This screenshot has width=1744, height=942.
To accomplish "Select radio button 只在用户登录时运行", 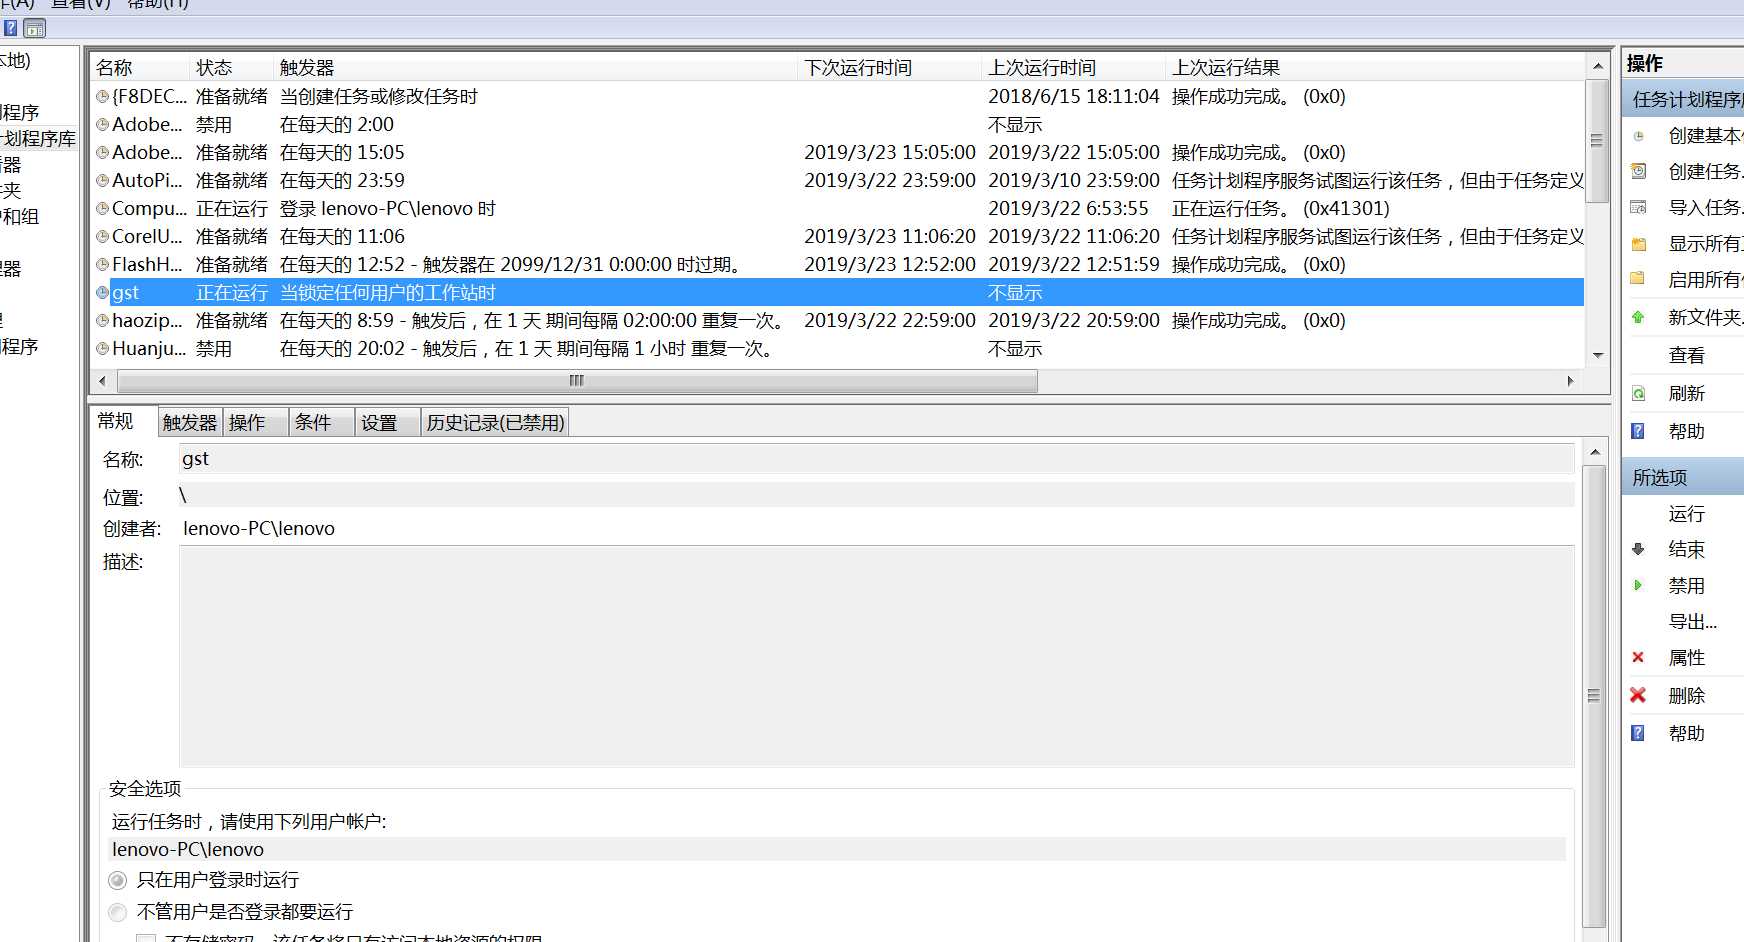I will 118,880.
